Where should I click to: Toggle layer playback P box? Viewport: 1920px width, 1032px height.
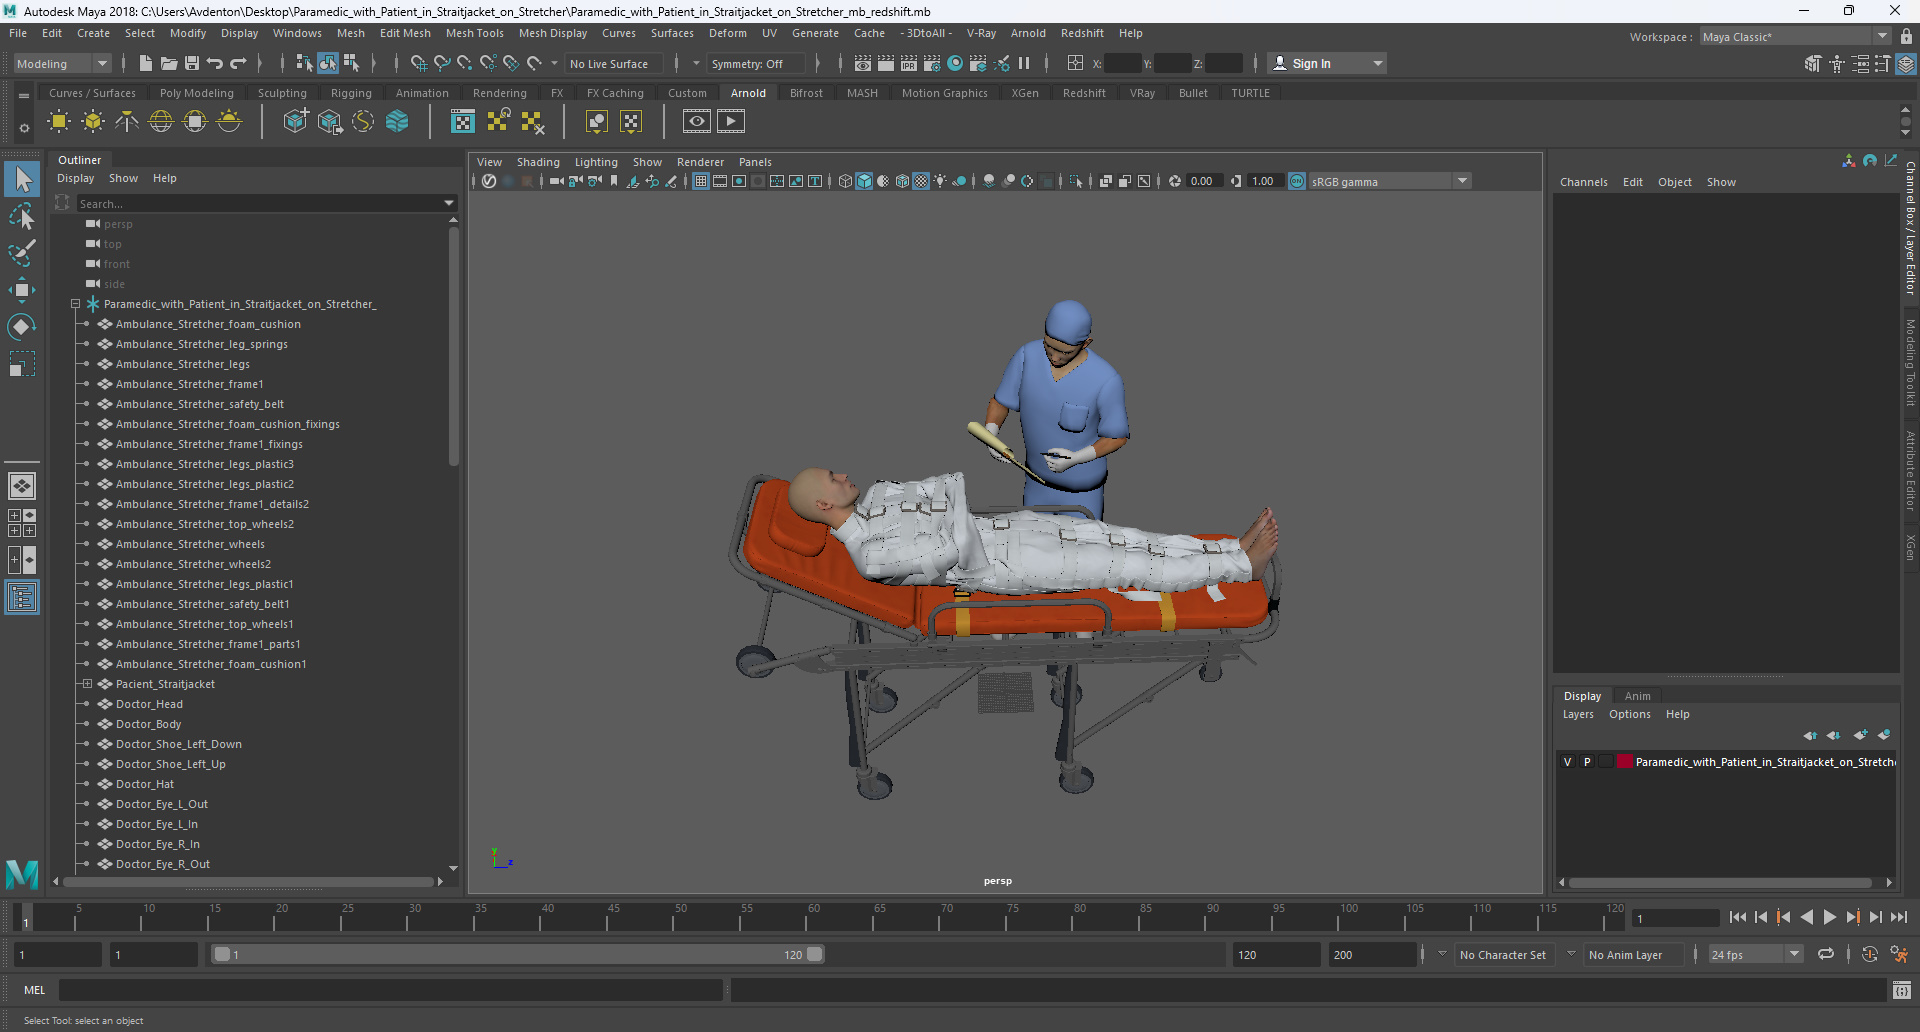click(x=1587, y=762)
